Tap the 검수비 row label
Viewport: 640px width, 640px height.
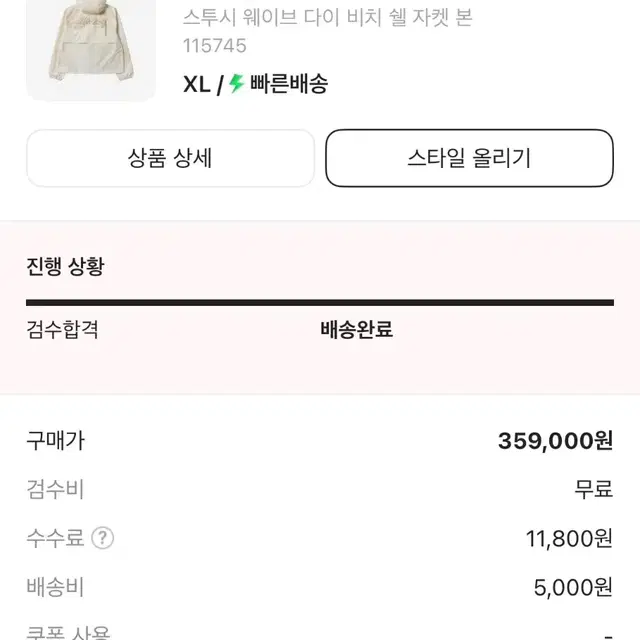(55, 490)
